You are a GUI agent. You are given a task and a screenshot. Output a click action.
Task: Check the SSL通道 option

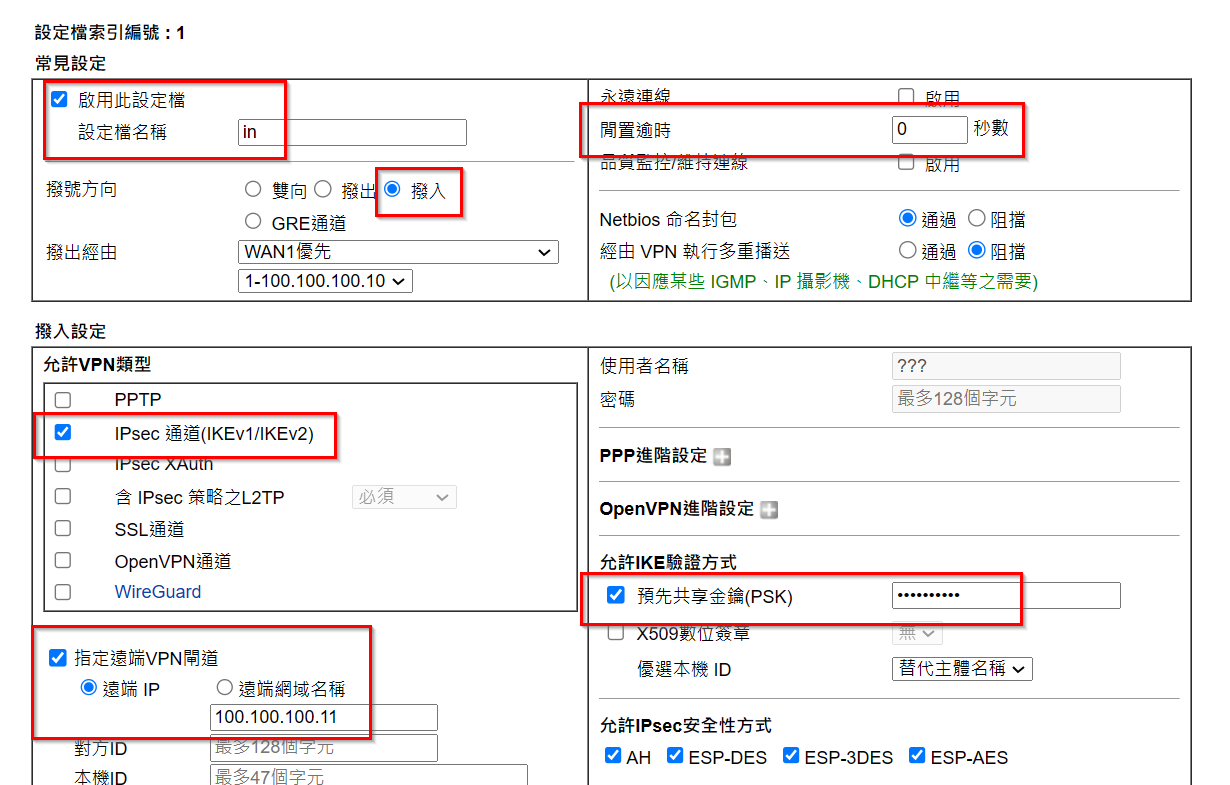(x=63, y=528)
